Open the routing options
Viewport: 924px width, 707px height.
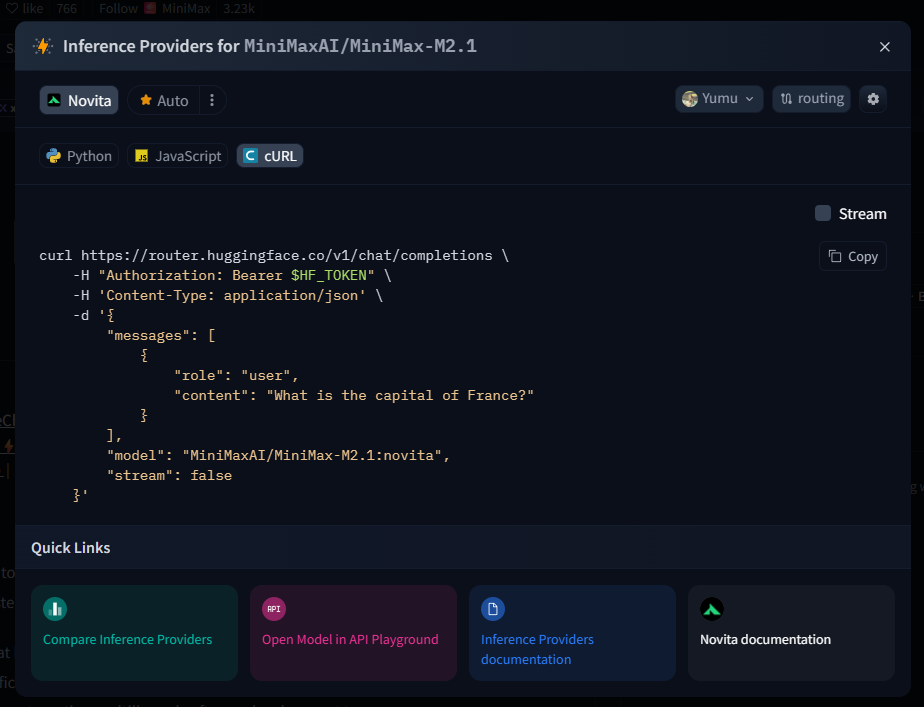pos(810,99)
